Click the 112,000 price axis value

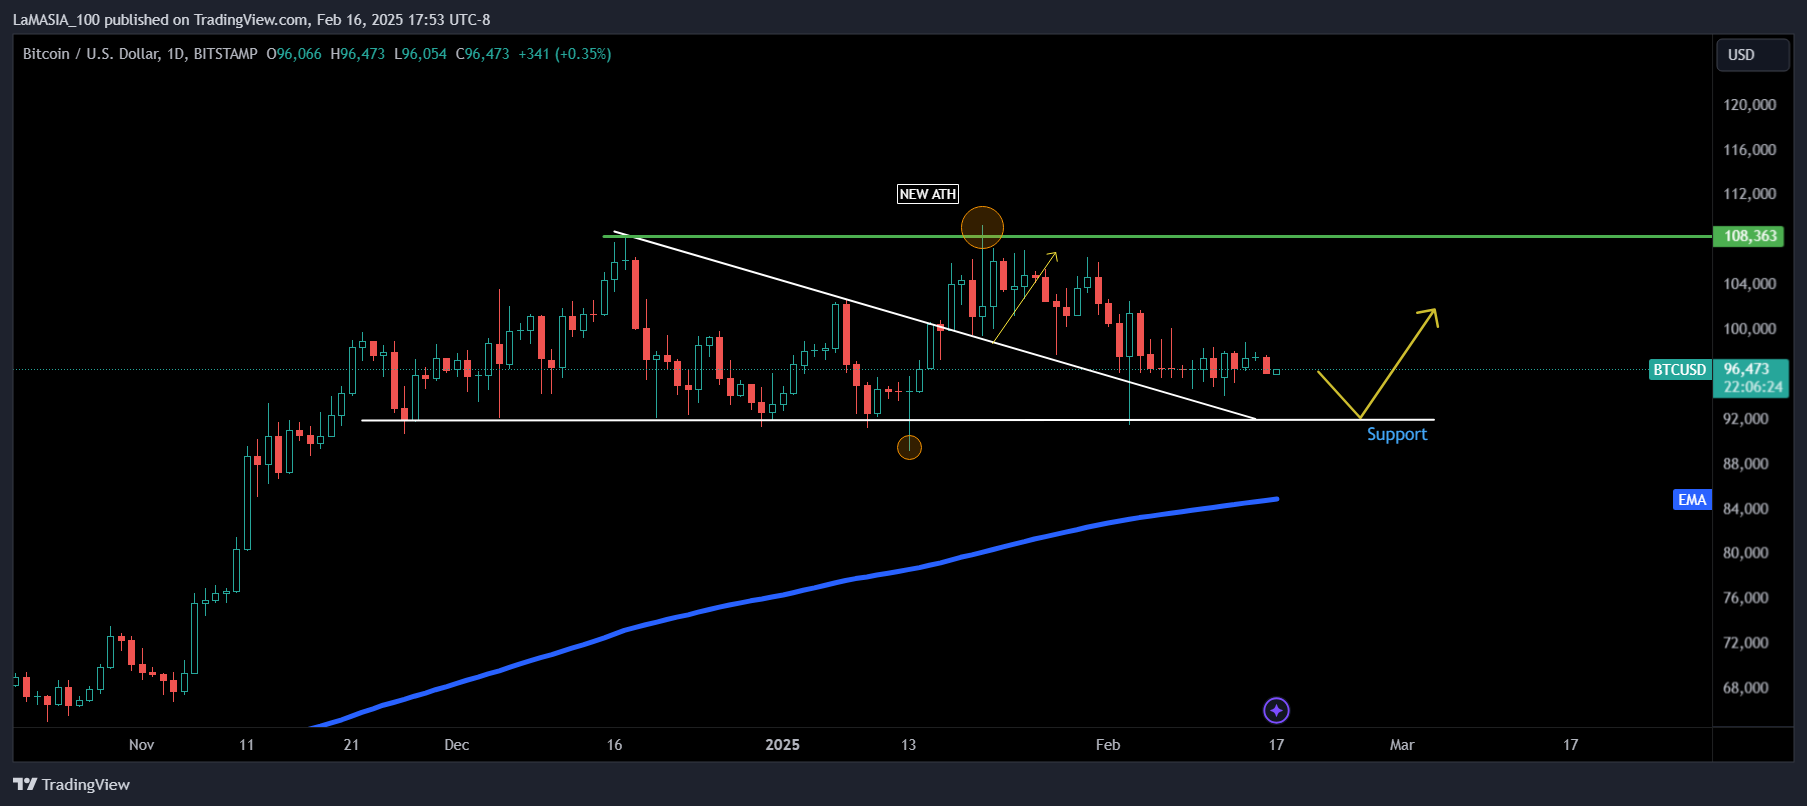(x=1749, y=194)
